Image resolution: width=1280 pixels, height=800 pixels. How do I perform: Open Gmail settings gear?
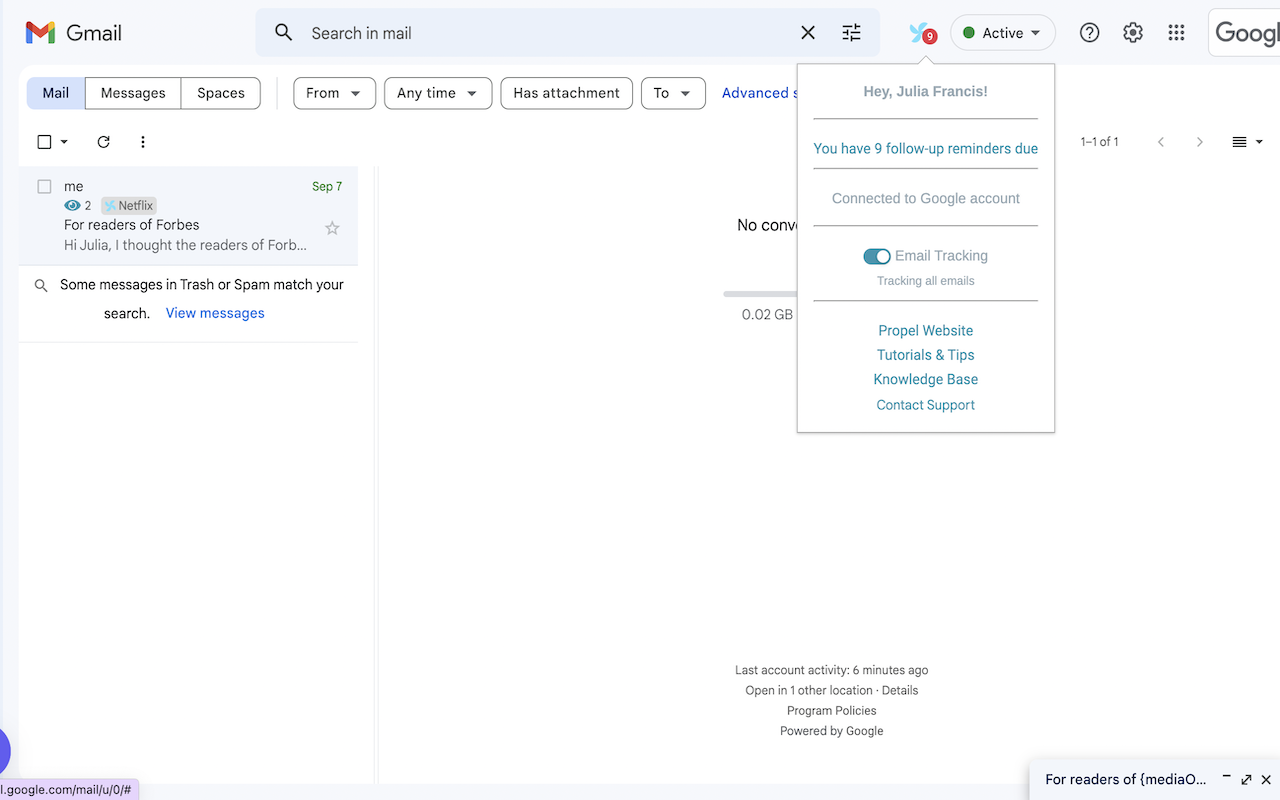click(x=1132, y=32)
